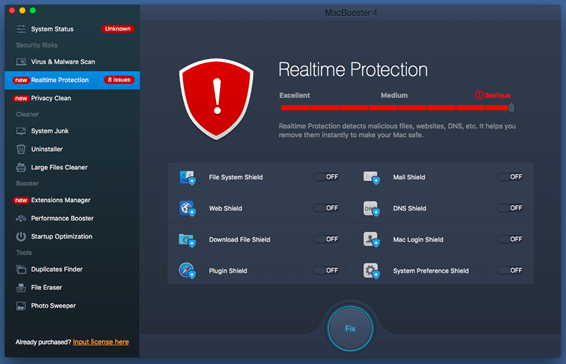Click the Startup Optimization power icon
566x364 pixels.
[21, 237]
